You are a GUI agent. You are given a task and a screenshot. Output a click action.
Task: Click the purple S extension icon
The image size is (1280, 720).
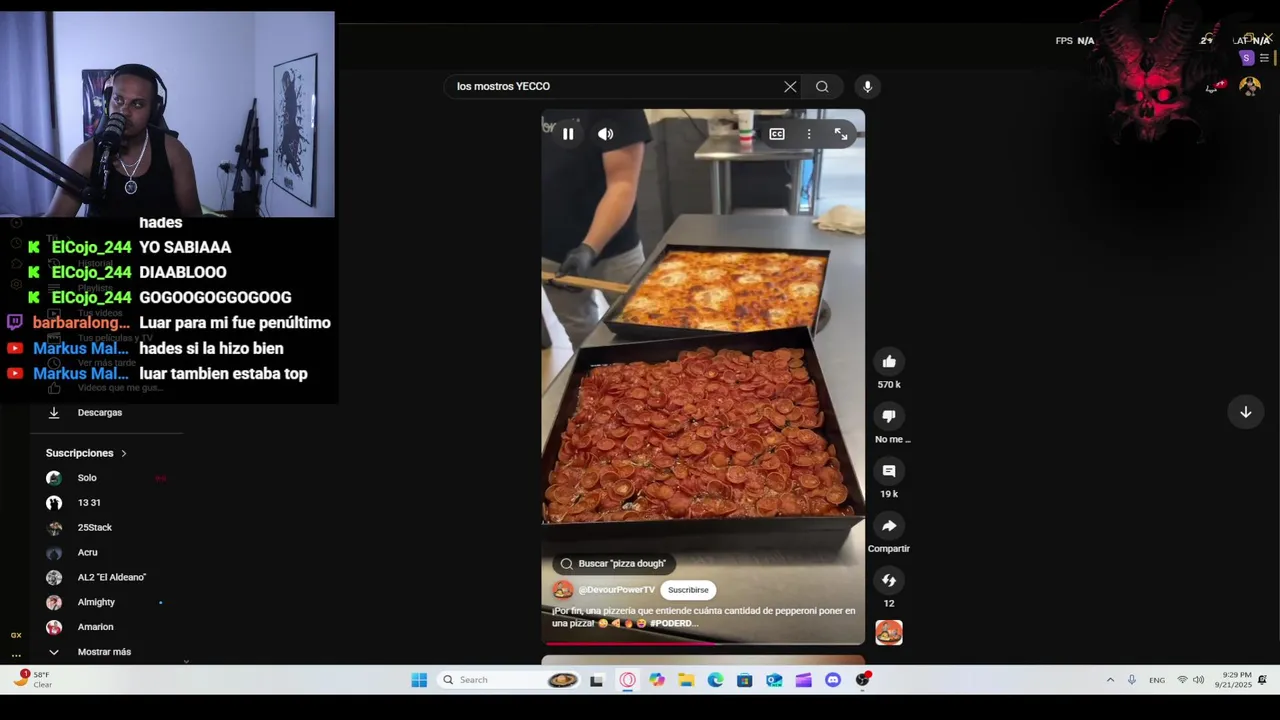click(x=1246, y=58)
